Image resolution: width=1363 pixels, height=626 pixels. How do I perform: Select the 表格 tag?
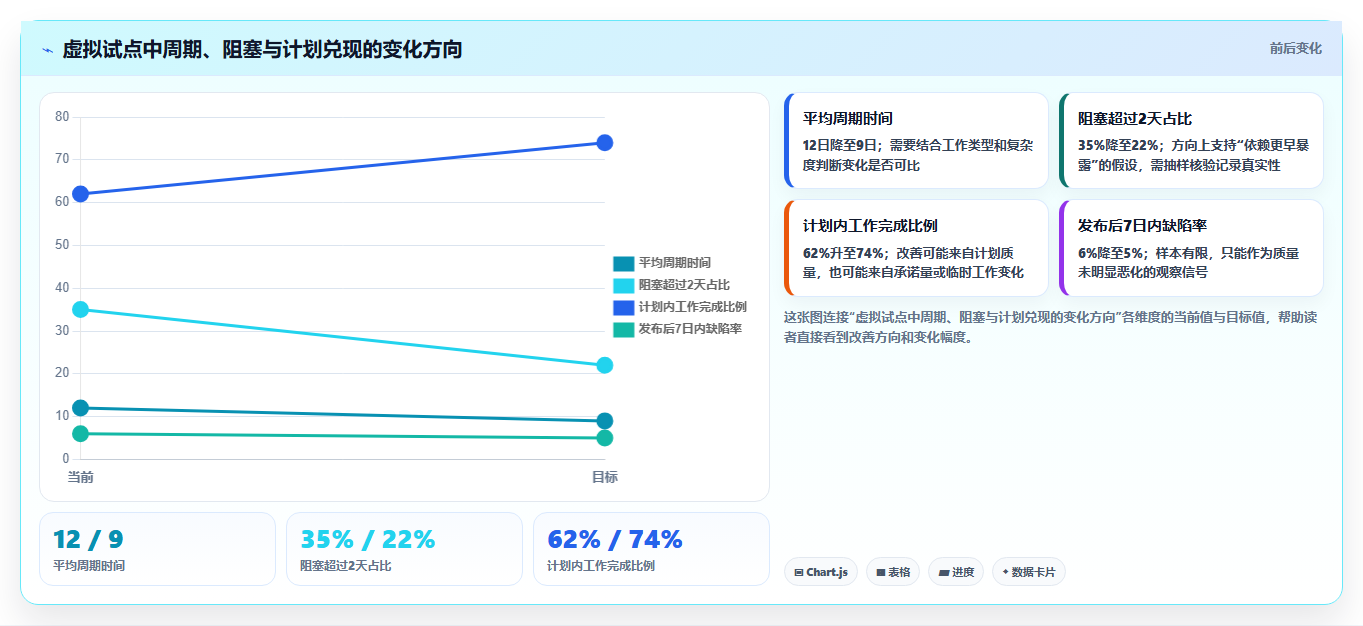tap(893, 572)
